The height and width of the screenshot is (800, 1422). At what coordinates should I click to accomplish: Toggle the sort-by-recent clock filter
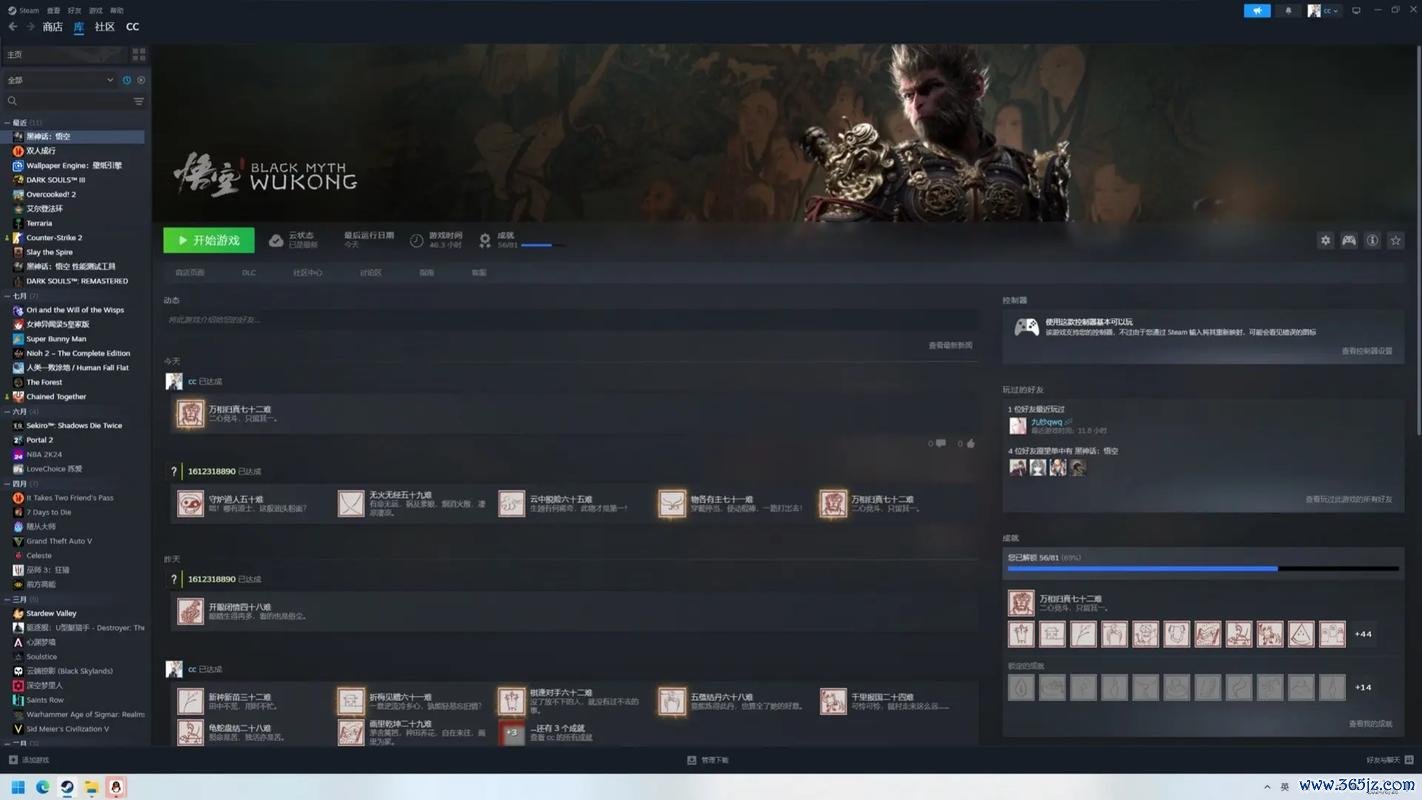tap(127, 80)
